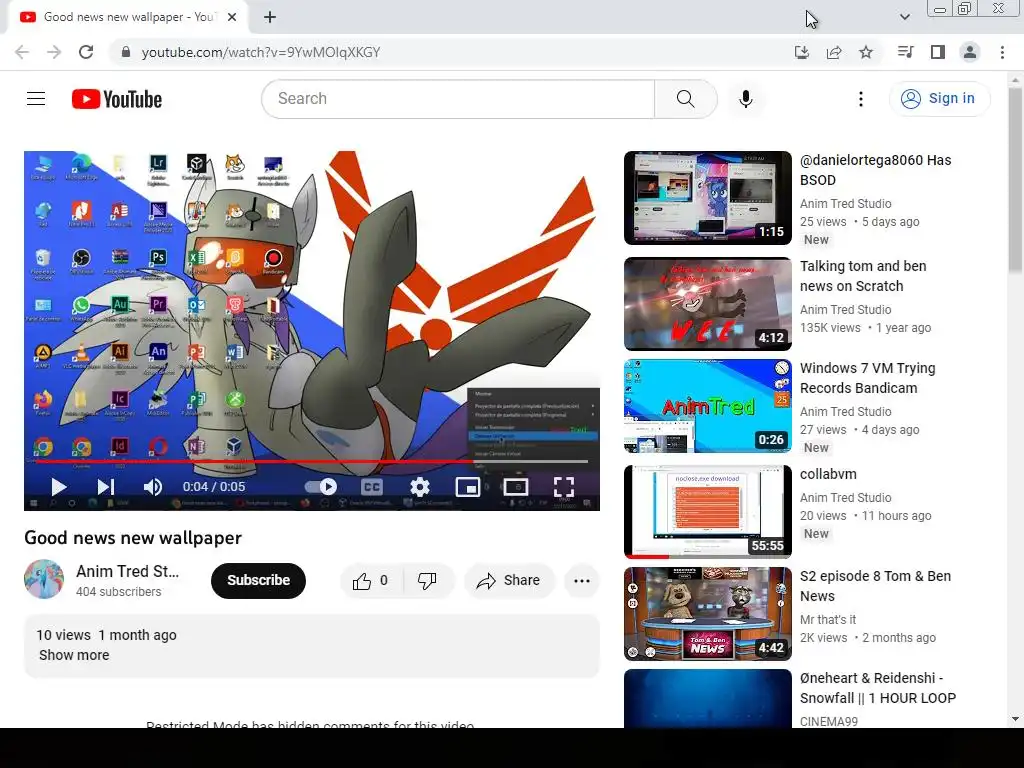This screenshot has width=1024, height=768.
Task: Open YouTube settings three-dot menu
Action: point(861,99)
